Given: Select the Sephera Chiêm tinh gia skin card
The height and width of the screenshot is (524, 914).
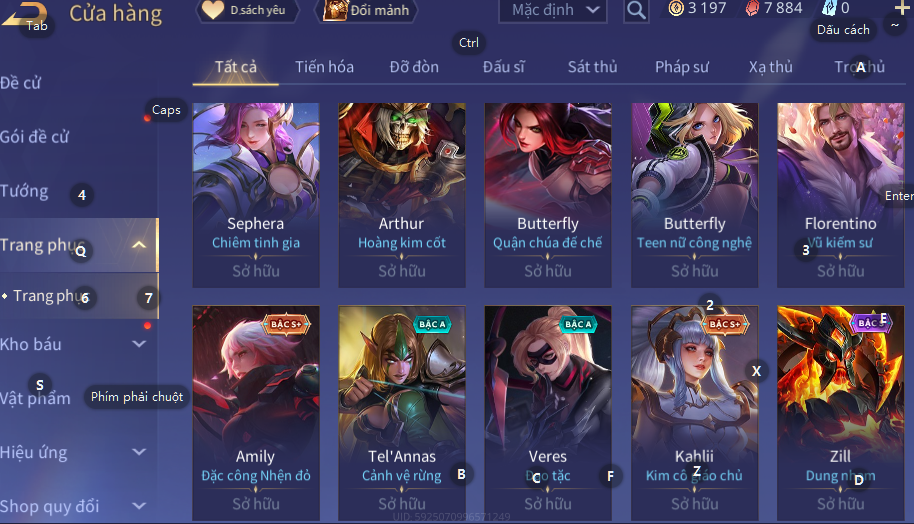Looking at the screenshot, I should [x=256, y=195].
